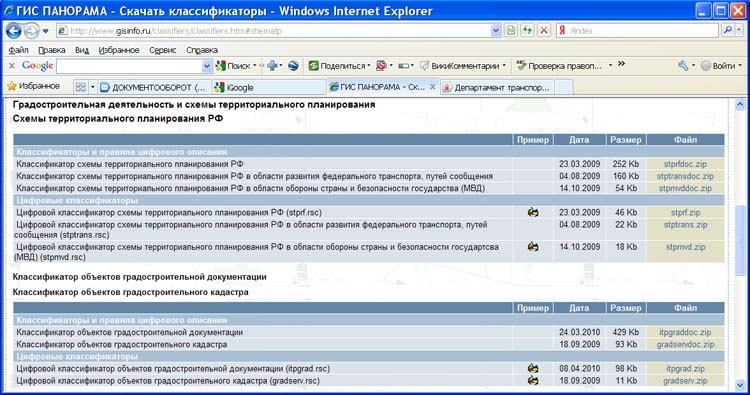
Task: Open the tab list dropdown arrow
Action: pos(92,87)
